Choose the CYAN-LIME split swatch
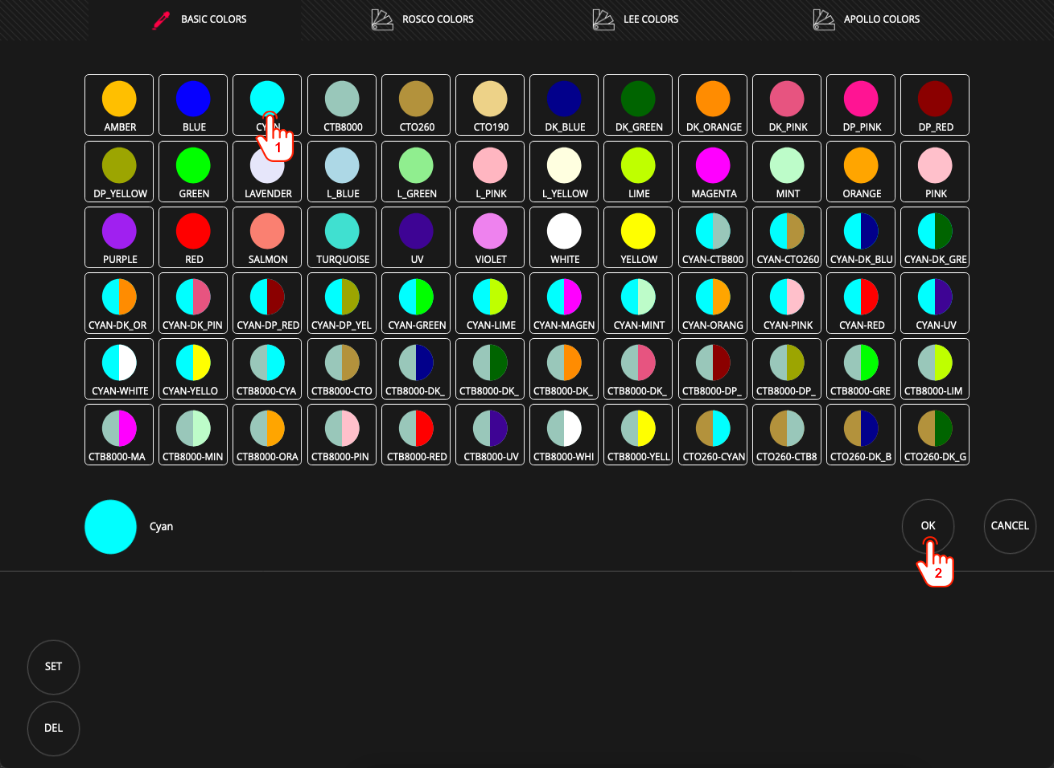Viewport: 1054px width, 768px height. 489,303
